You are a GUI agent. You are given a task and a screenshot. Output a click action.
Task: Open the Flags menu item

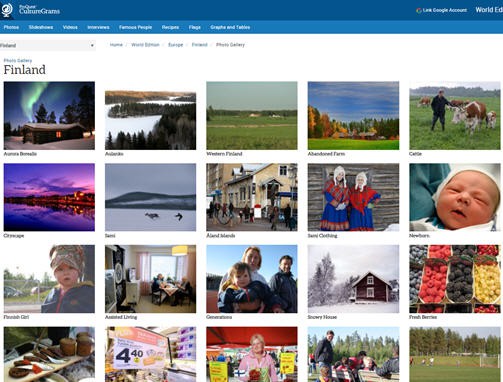tap(195, 27)
